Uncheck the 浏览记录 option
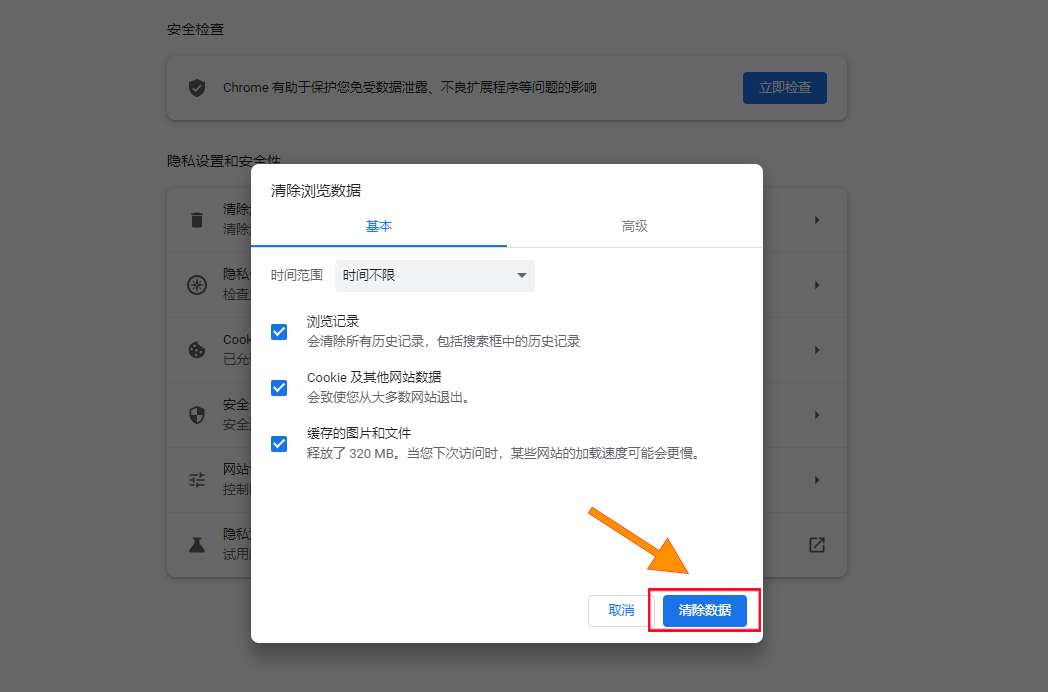The width and height of the screenshot is (1048, 692). [x=279, y=331]
